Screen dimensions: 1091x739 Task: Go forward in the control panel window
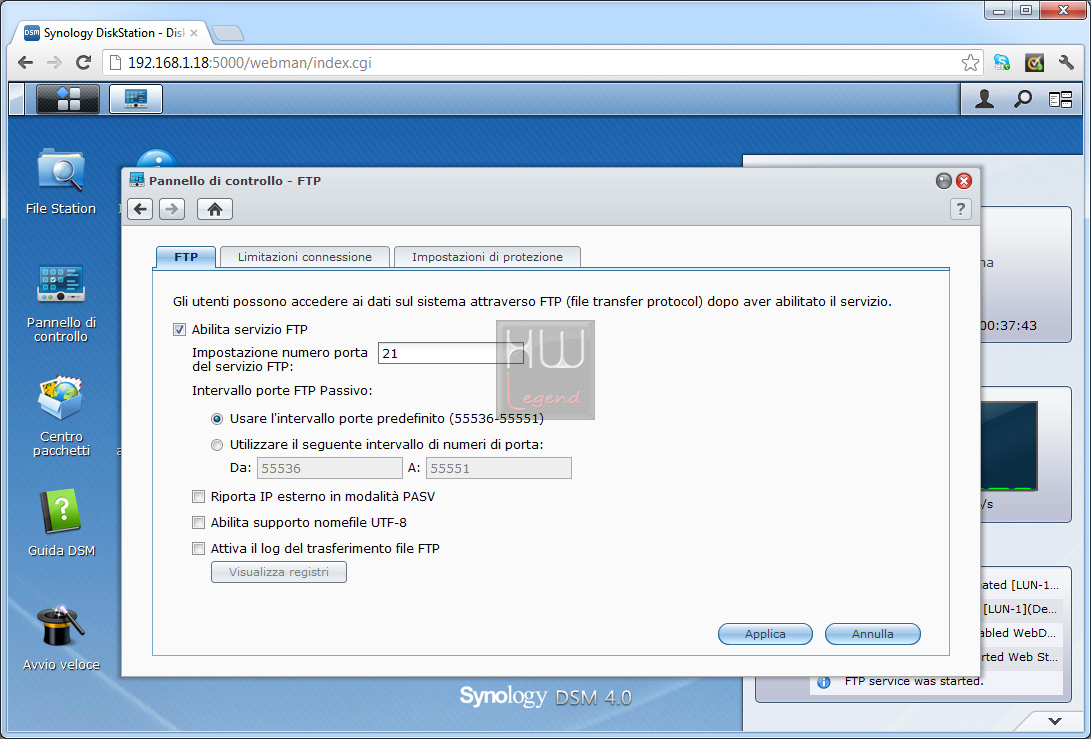(x=172, y=209)
